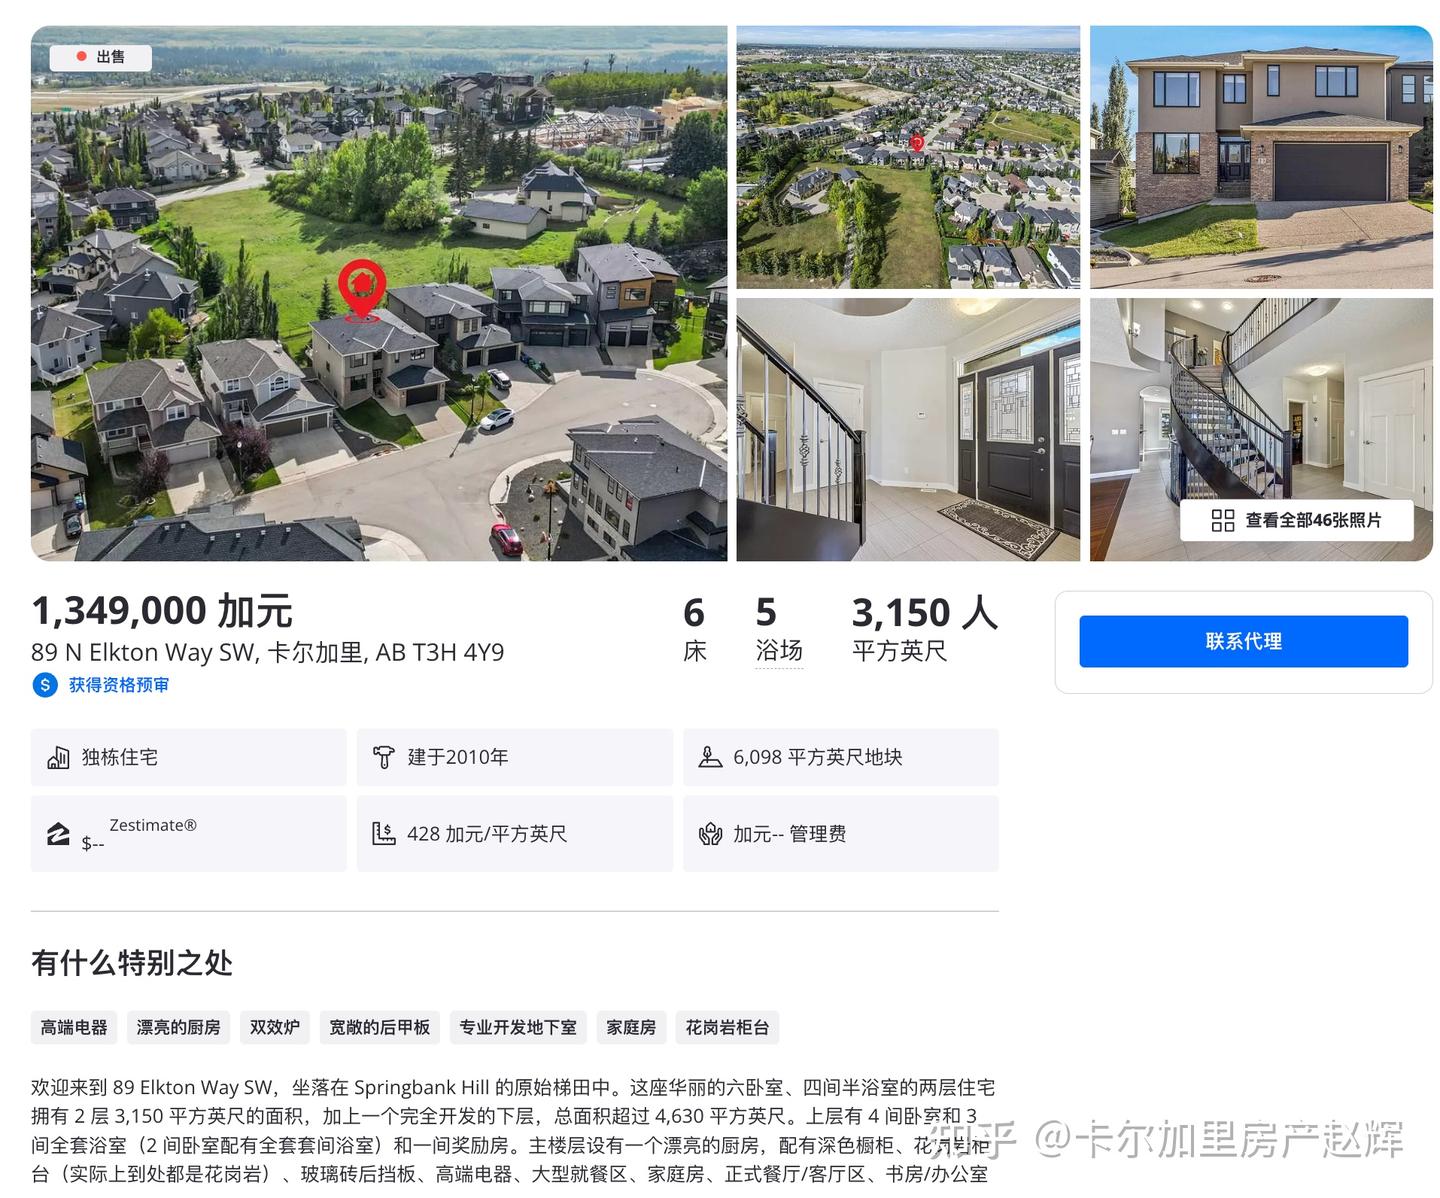
Task: Click the underlined 浴场 bathrooms label
Action: [x=779, y=651]
